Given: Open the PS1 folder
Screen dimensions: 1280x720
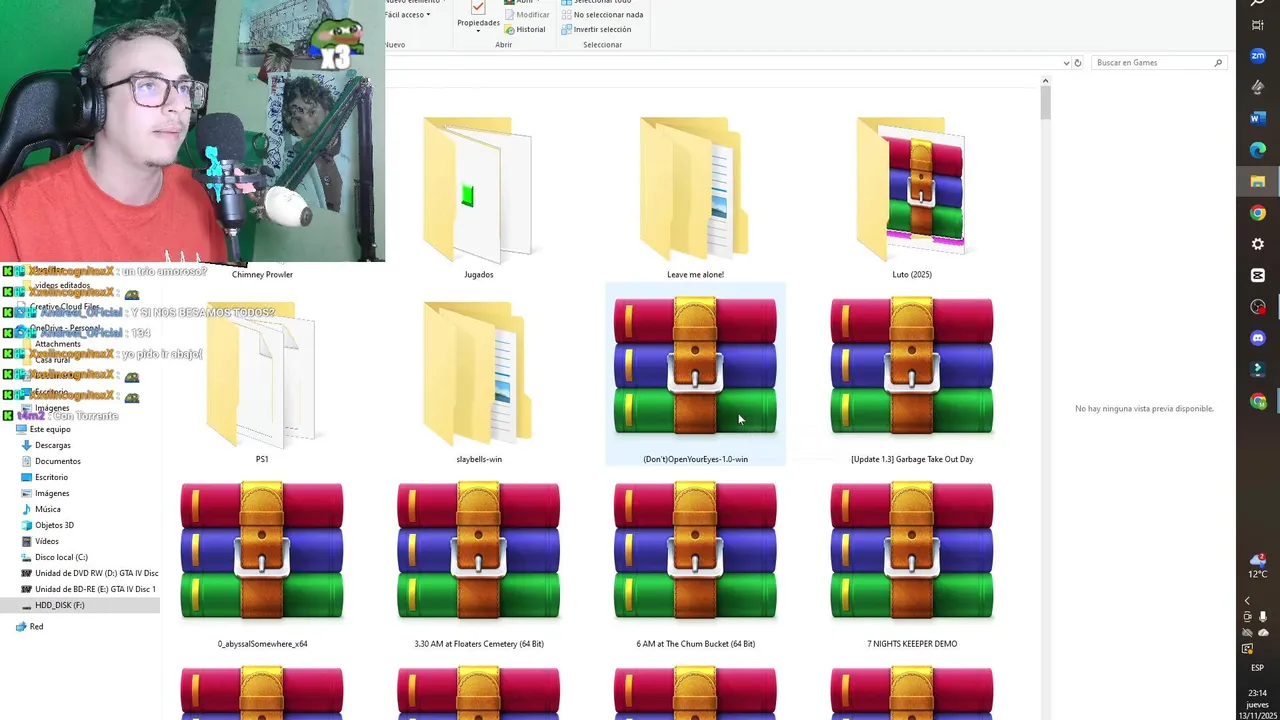Looking at the screenshot, I should tap(262, 380).
